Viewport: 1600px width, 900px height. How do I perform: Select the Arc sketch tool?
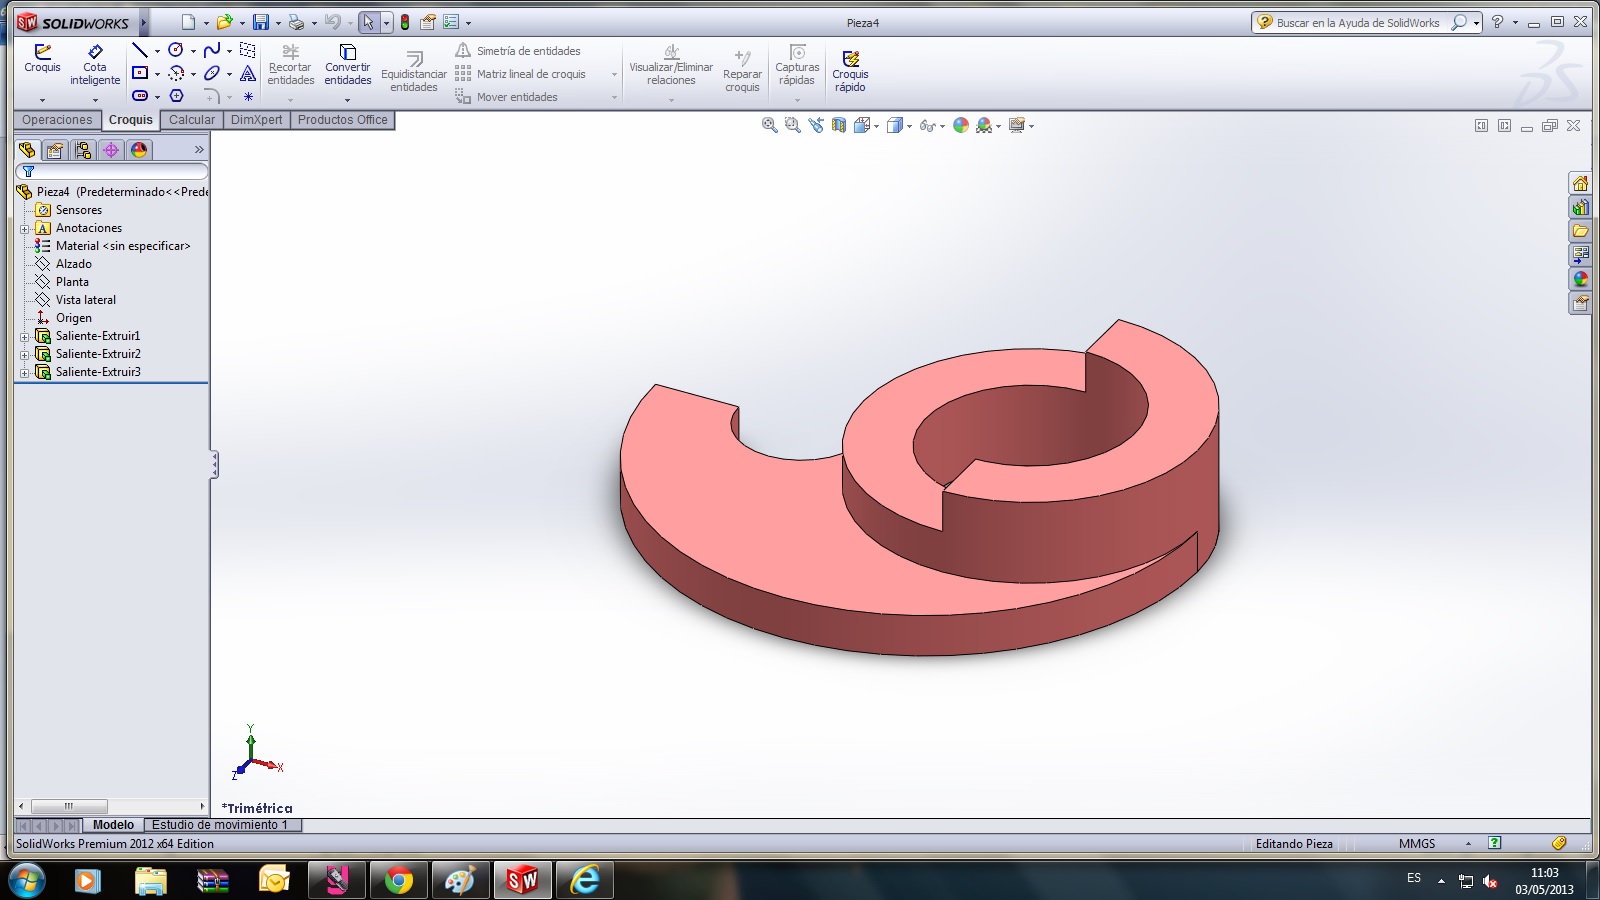coord(176,73)
